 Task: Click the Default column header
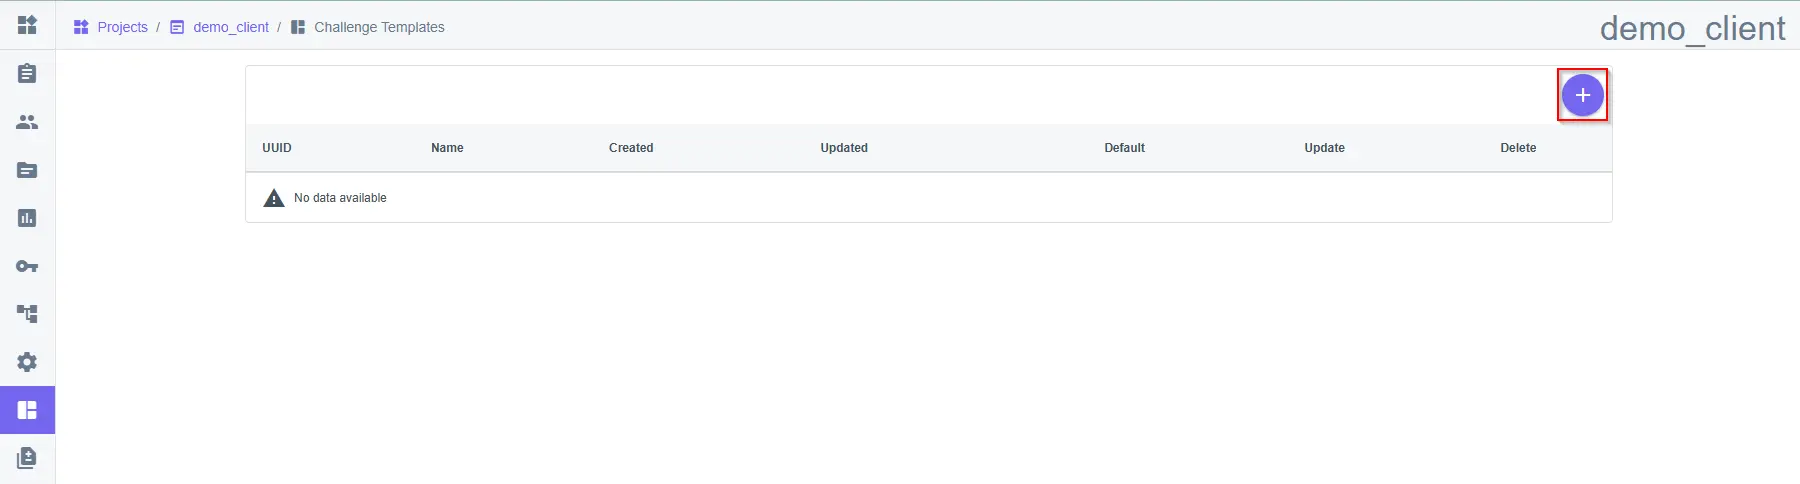point(1124,148)
